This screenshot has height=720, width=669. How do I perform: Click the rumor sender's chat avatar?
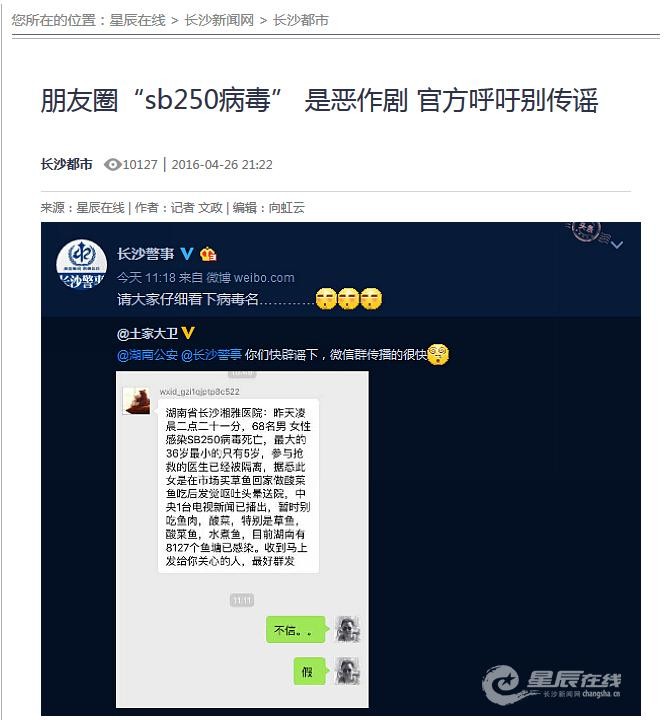[x=136, y=400]
